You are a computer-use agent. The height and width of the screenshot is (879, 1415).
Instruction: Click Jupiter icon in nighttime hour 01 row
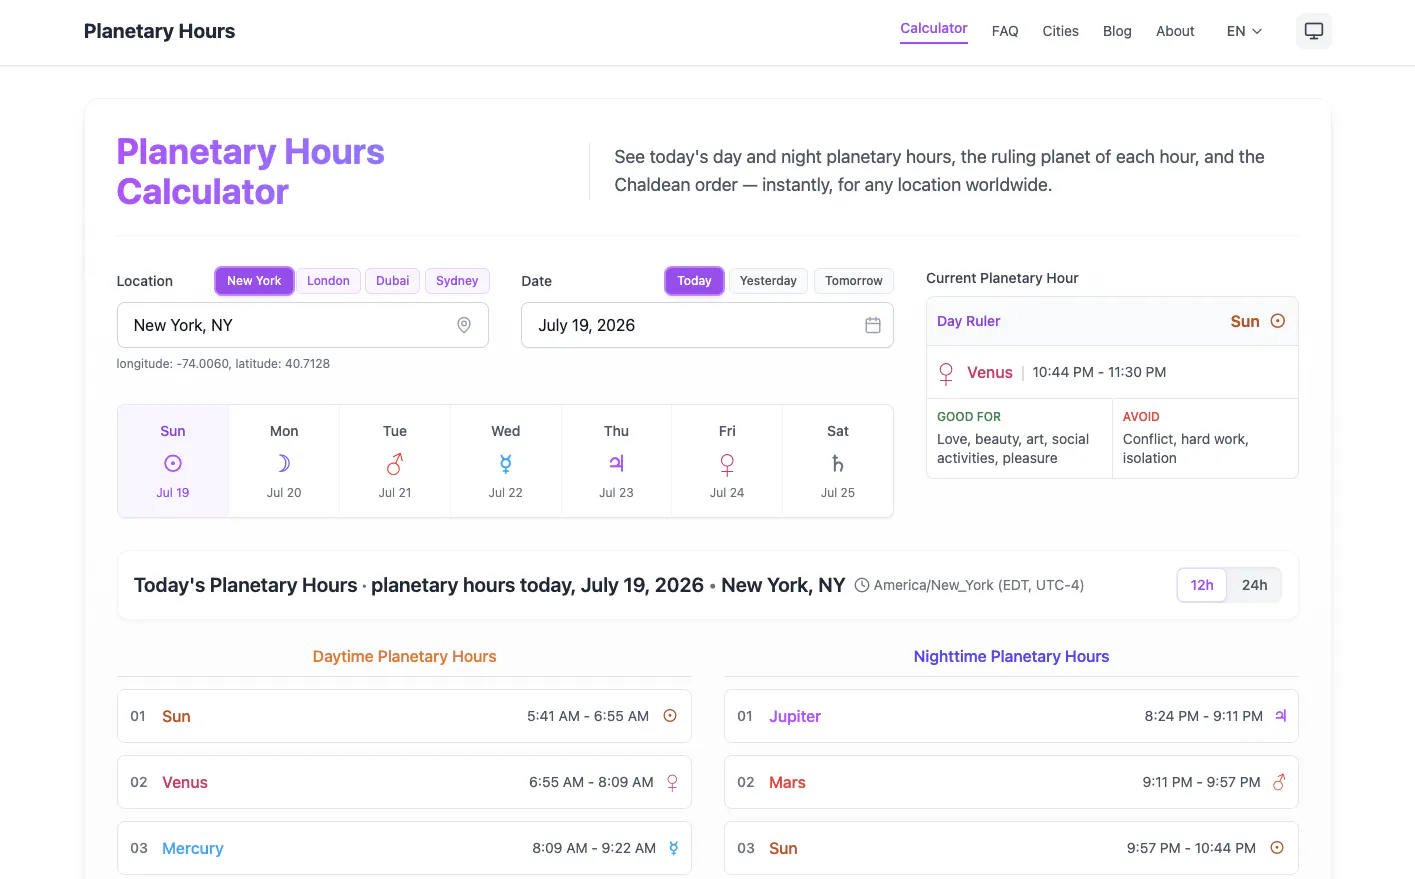coord(1280,716)
